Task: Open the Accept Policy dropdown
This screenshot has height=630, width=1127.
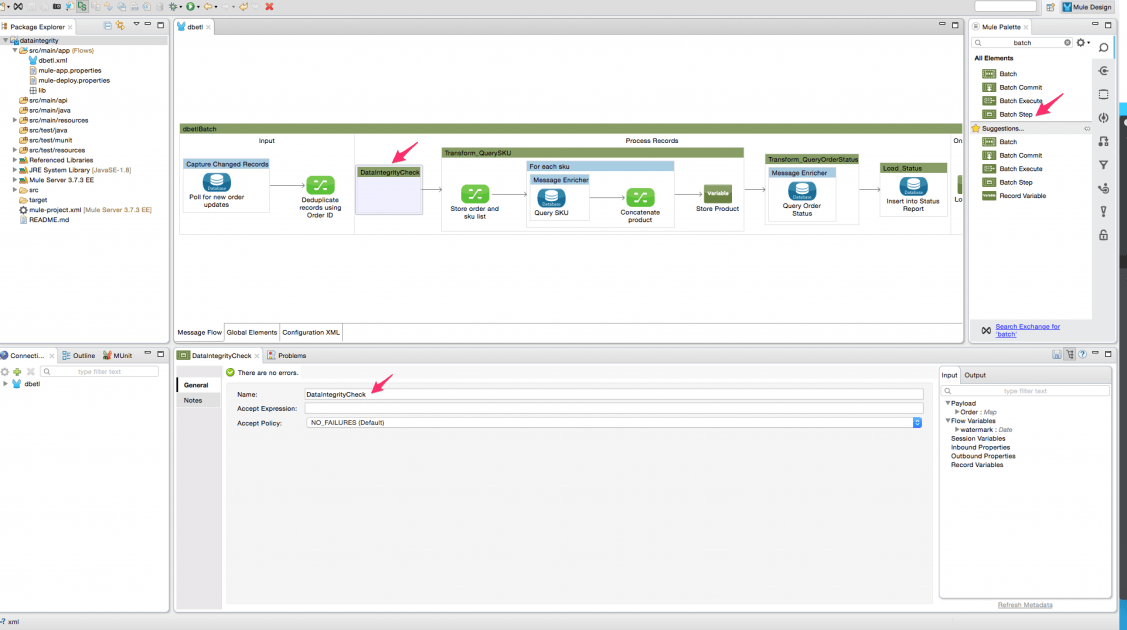Action: (x=916, y=421)
